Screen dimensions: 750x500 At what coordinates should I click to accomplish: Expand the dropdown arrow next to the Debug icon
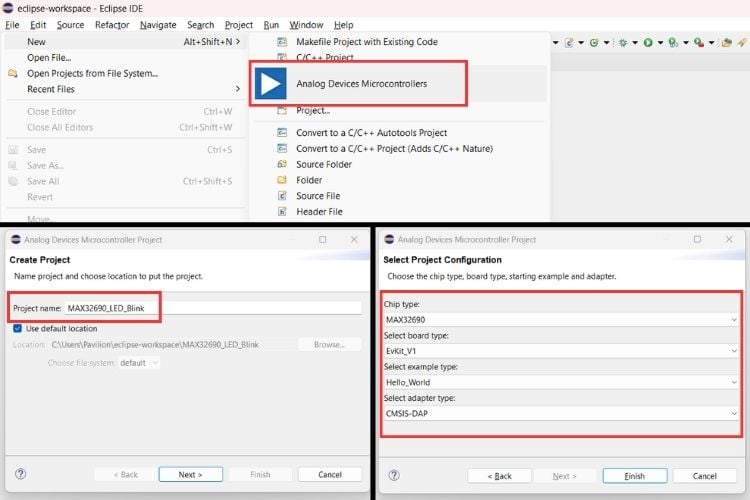pos(635,43)
